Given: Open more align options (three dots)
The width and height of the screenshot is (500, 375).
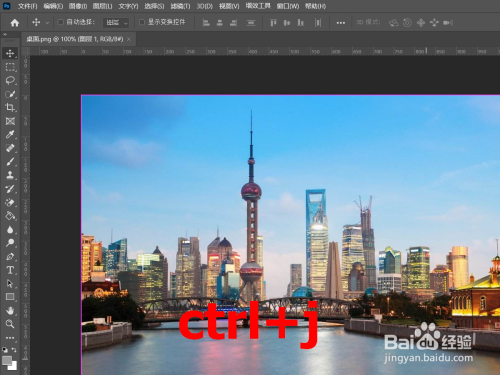Looking at the screenshot, I should (341, 23).
